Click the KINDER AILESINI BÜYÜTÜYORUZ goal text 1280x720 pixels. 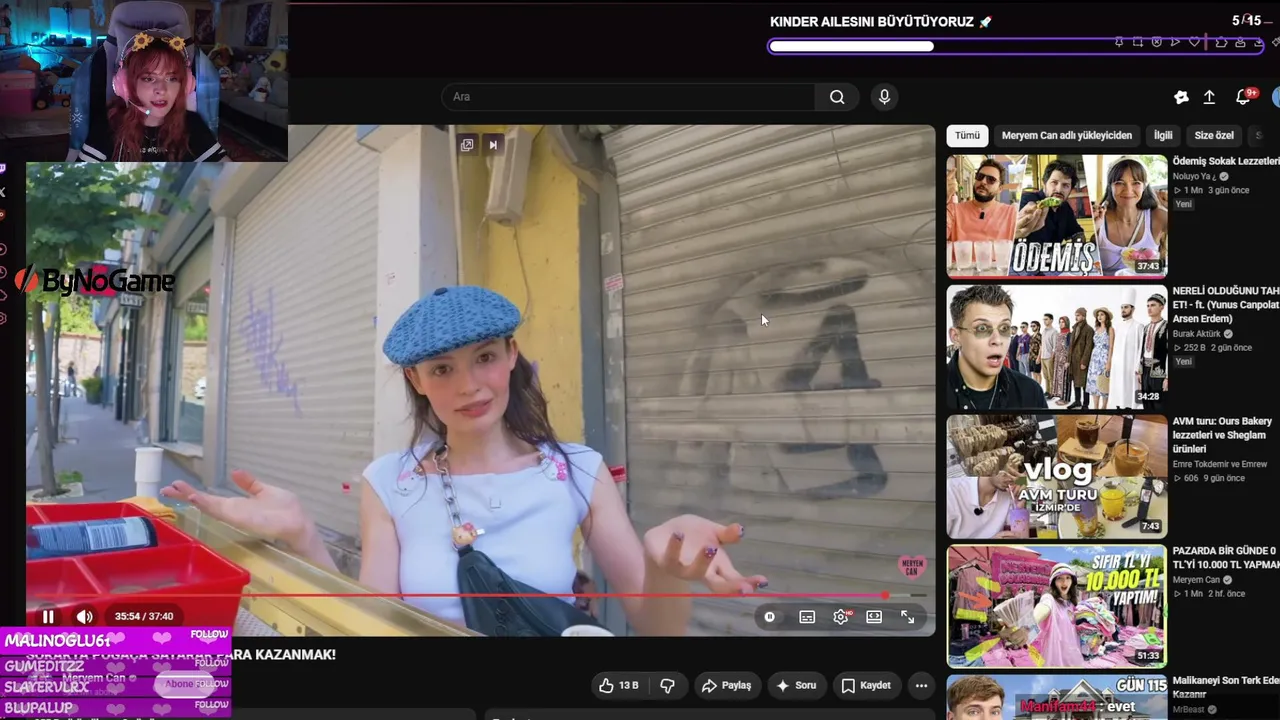874,22
